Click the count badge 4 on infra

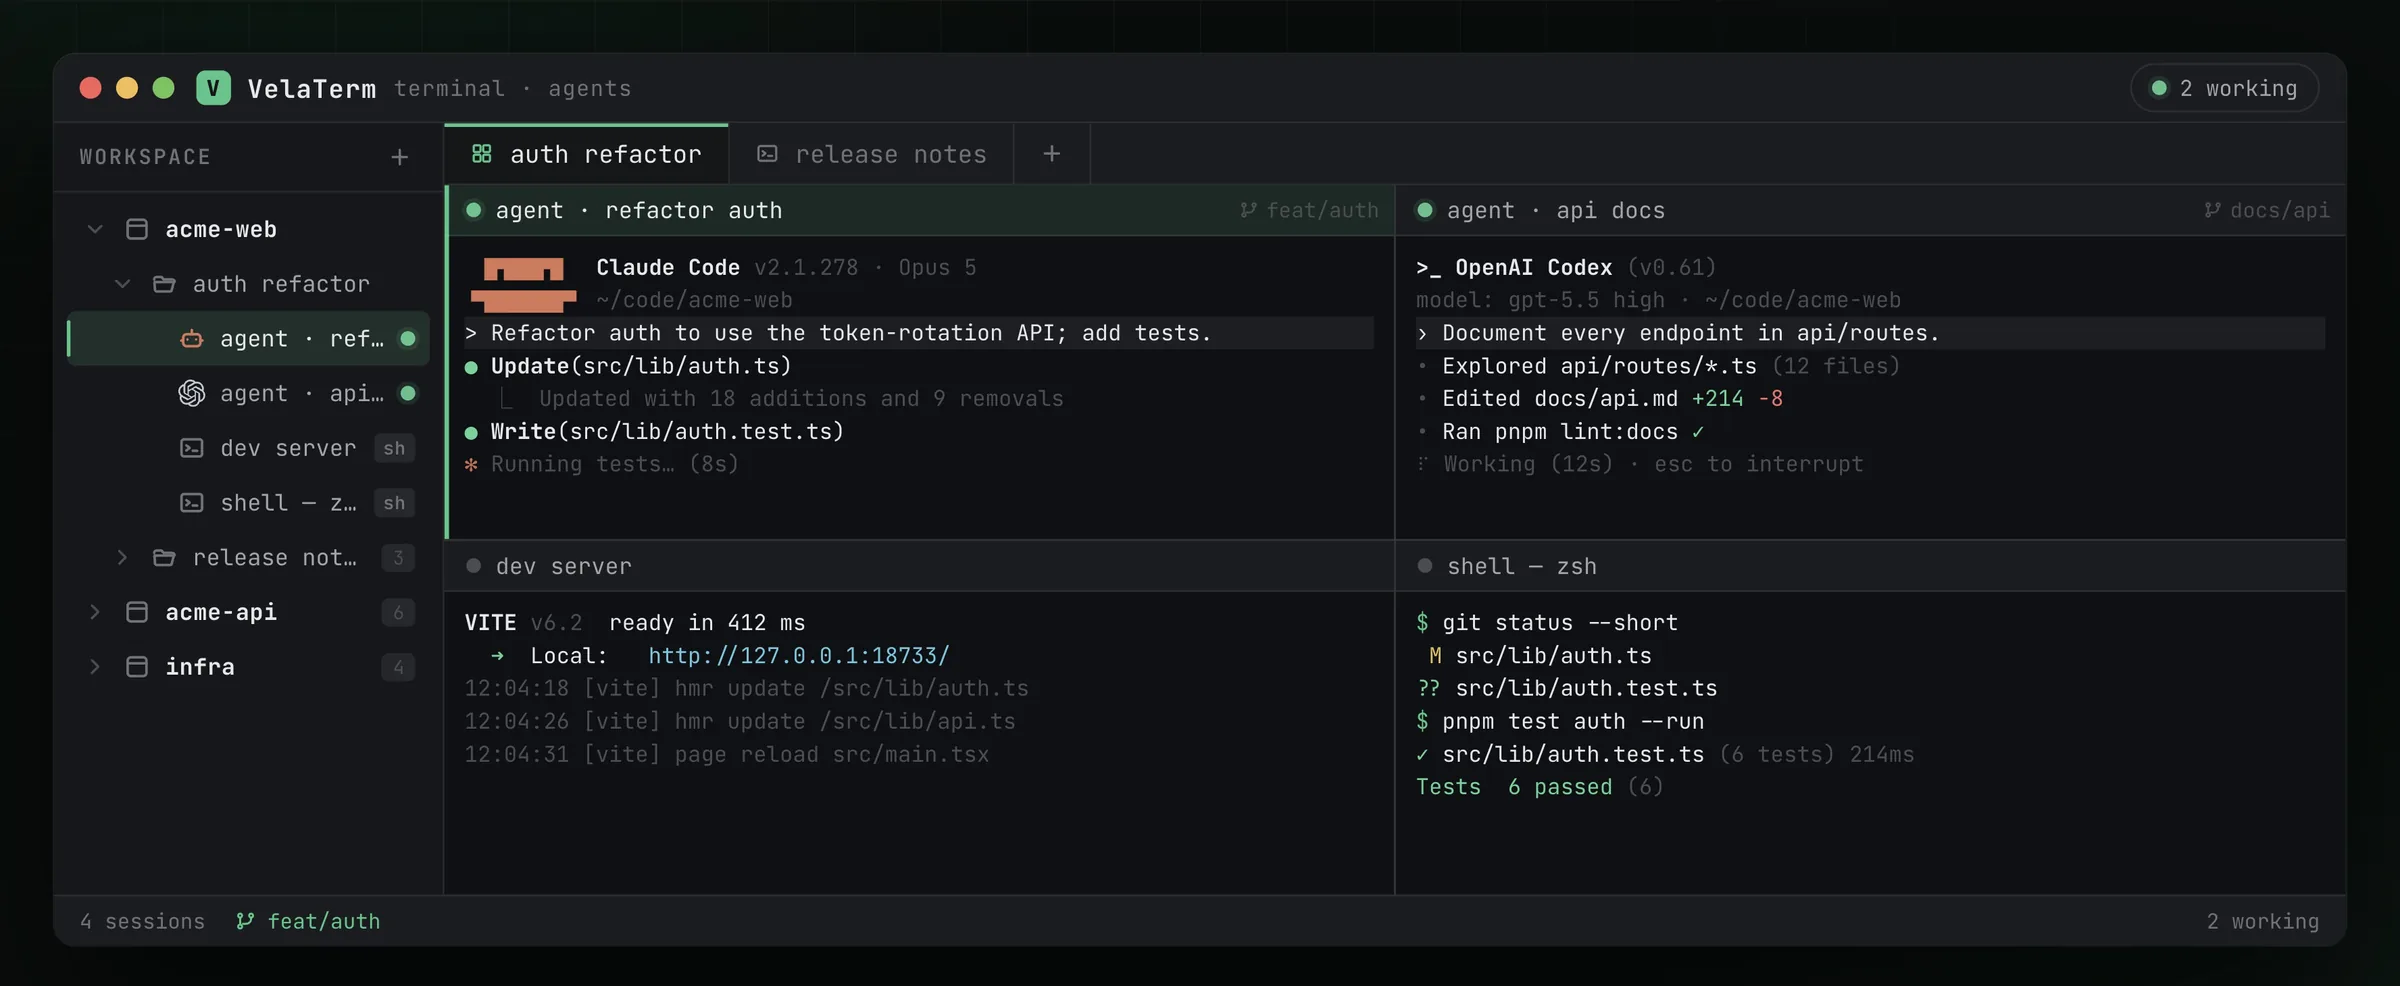click(x=398, y=667)
